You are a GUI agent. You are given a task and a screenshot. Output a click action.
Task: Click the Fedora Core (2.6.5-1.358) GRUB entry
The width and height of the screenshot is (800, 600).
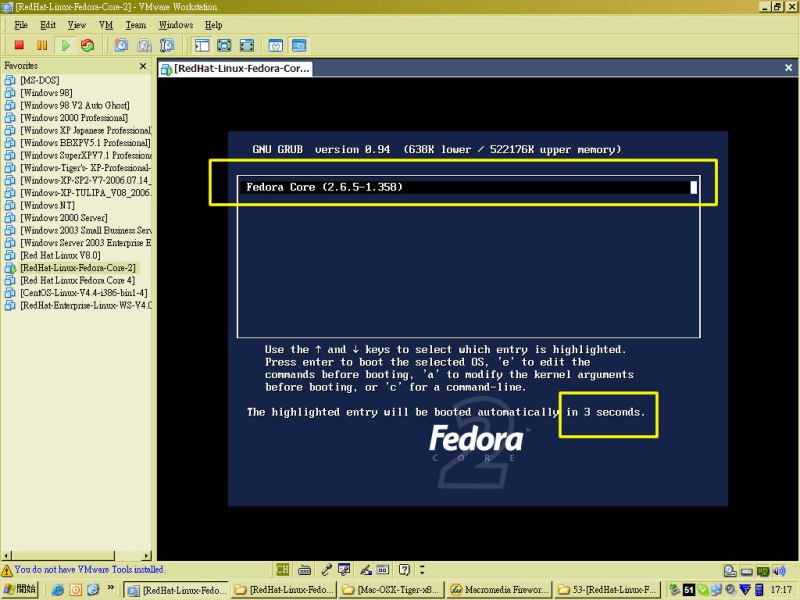(468, 187)
